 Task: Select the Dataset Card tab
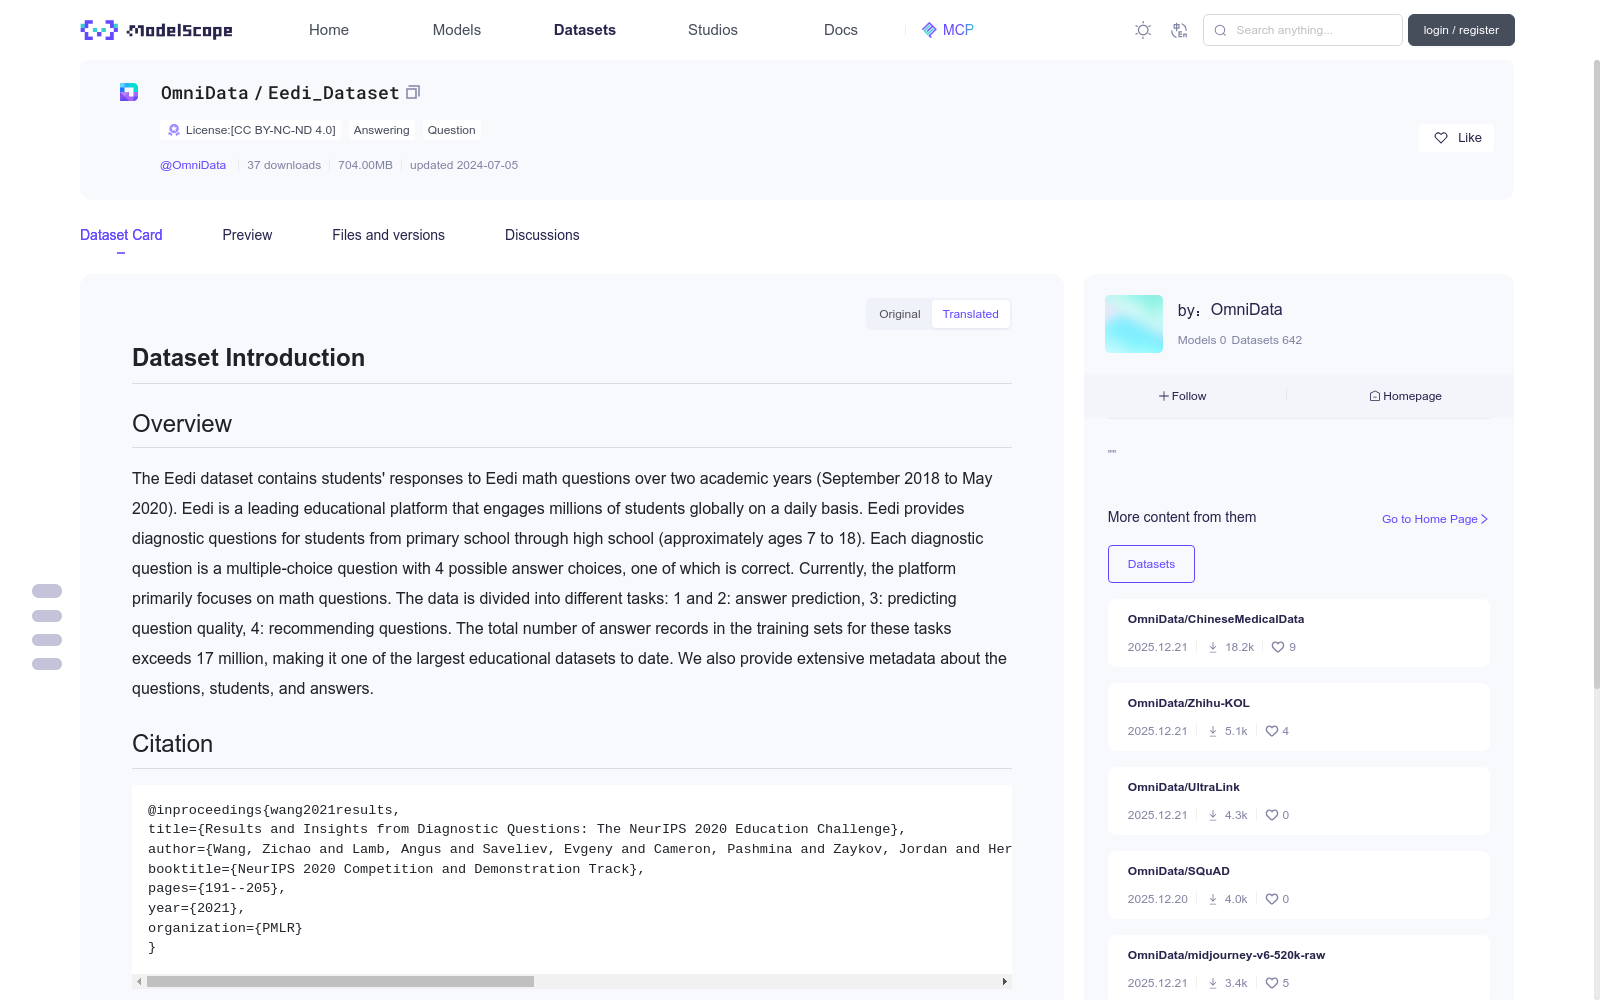pos(121,235)
